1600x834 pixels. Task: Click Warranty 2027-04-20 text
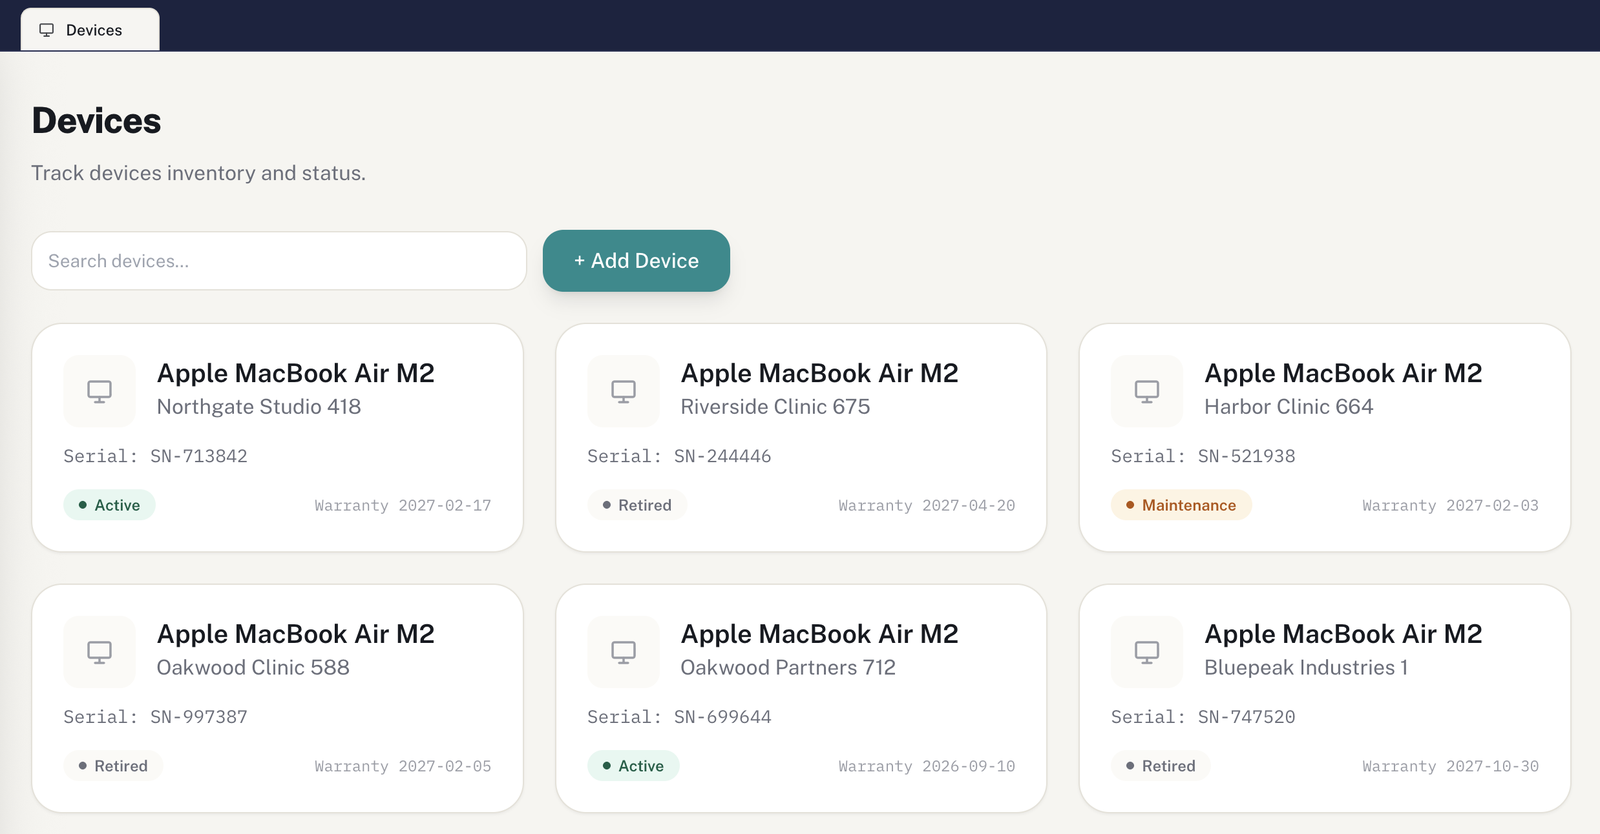point(927,506)
